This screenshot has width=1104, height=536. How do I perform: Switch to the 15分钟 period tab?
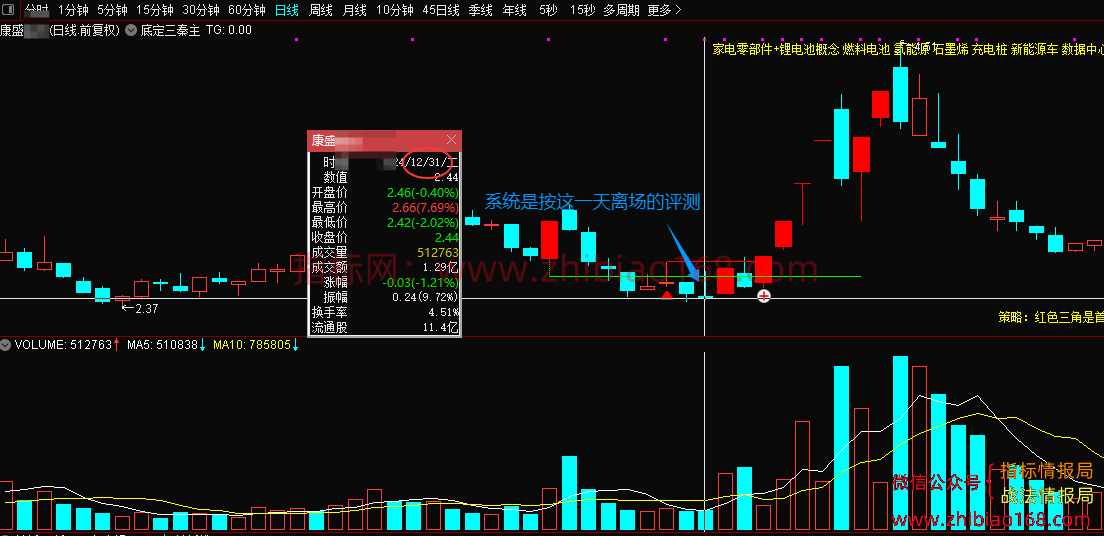coord(154,10)
